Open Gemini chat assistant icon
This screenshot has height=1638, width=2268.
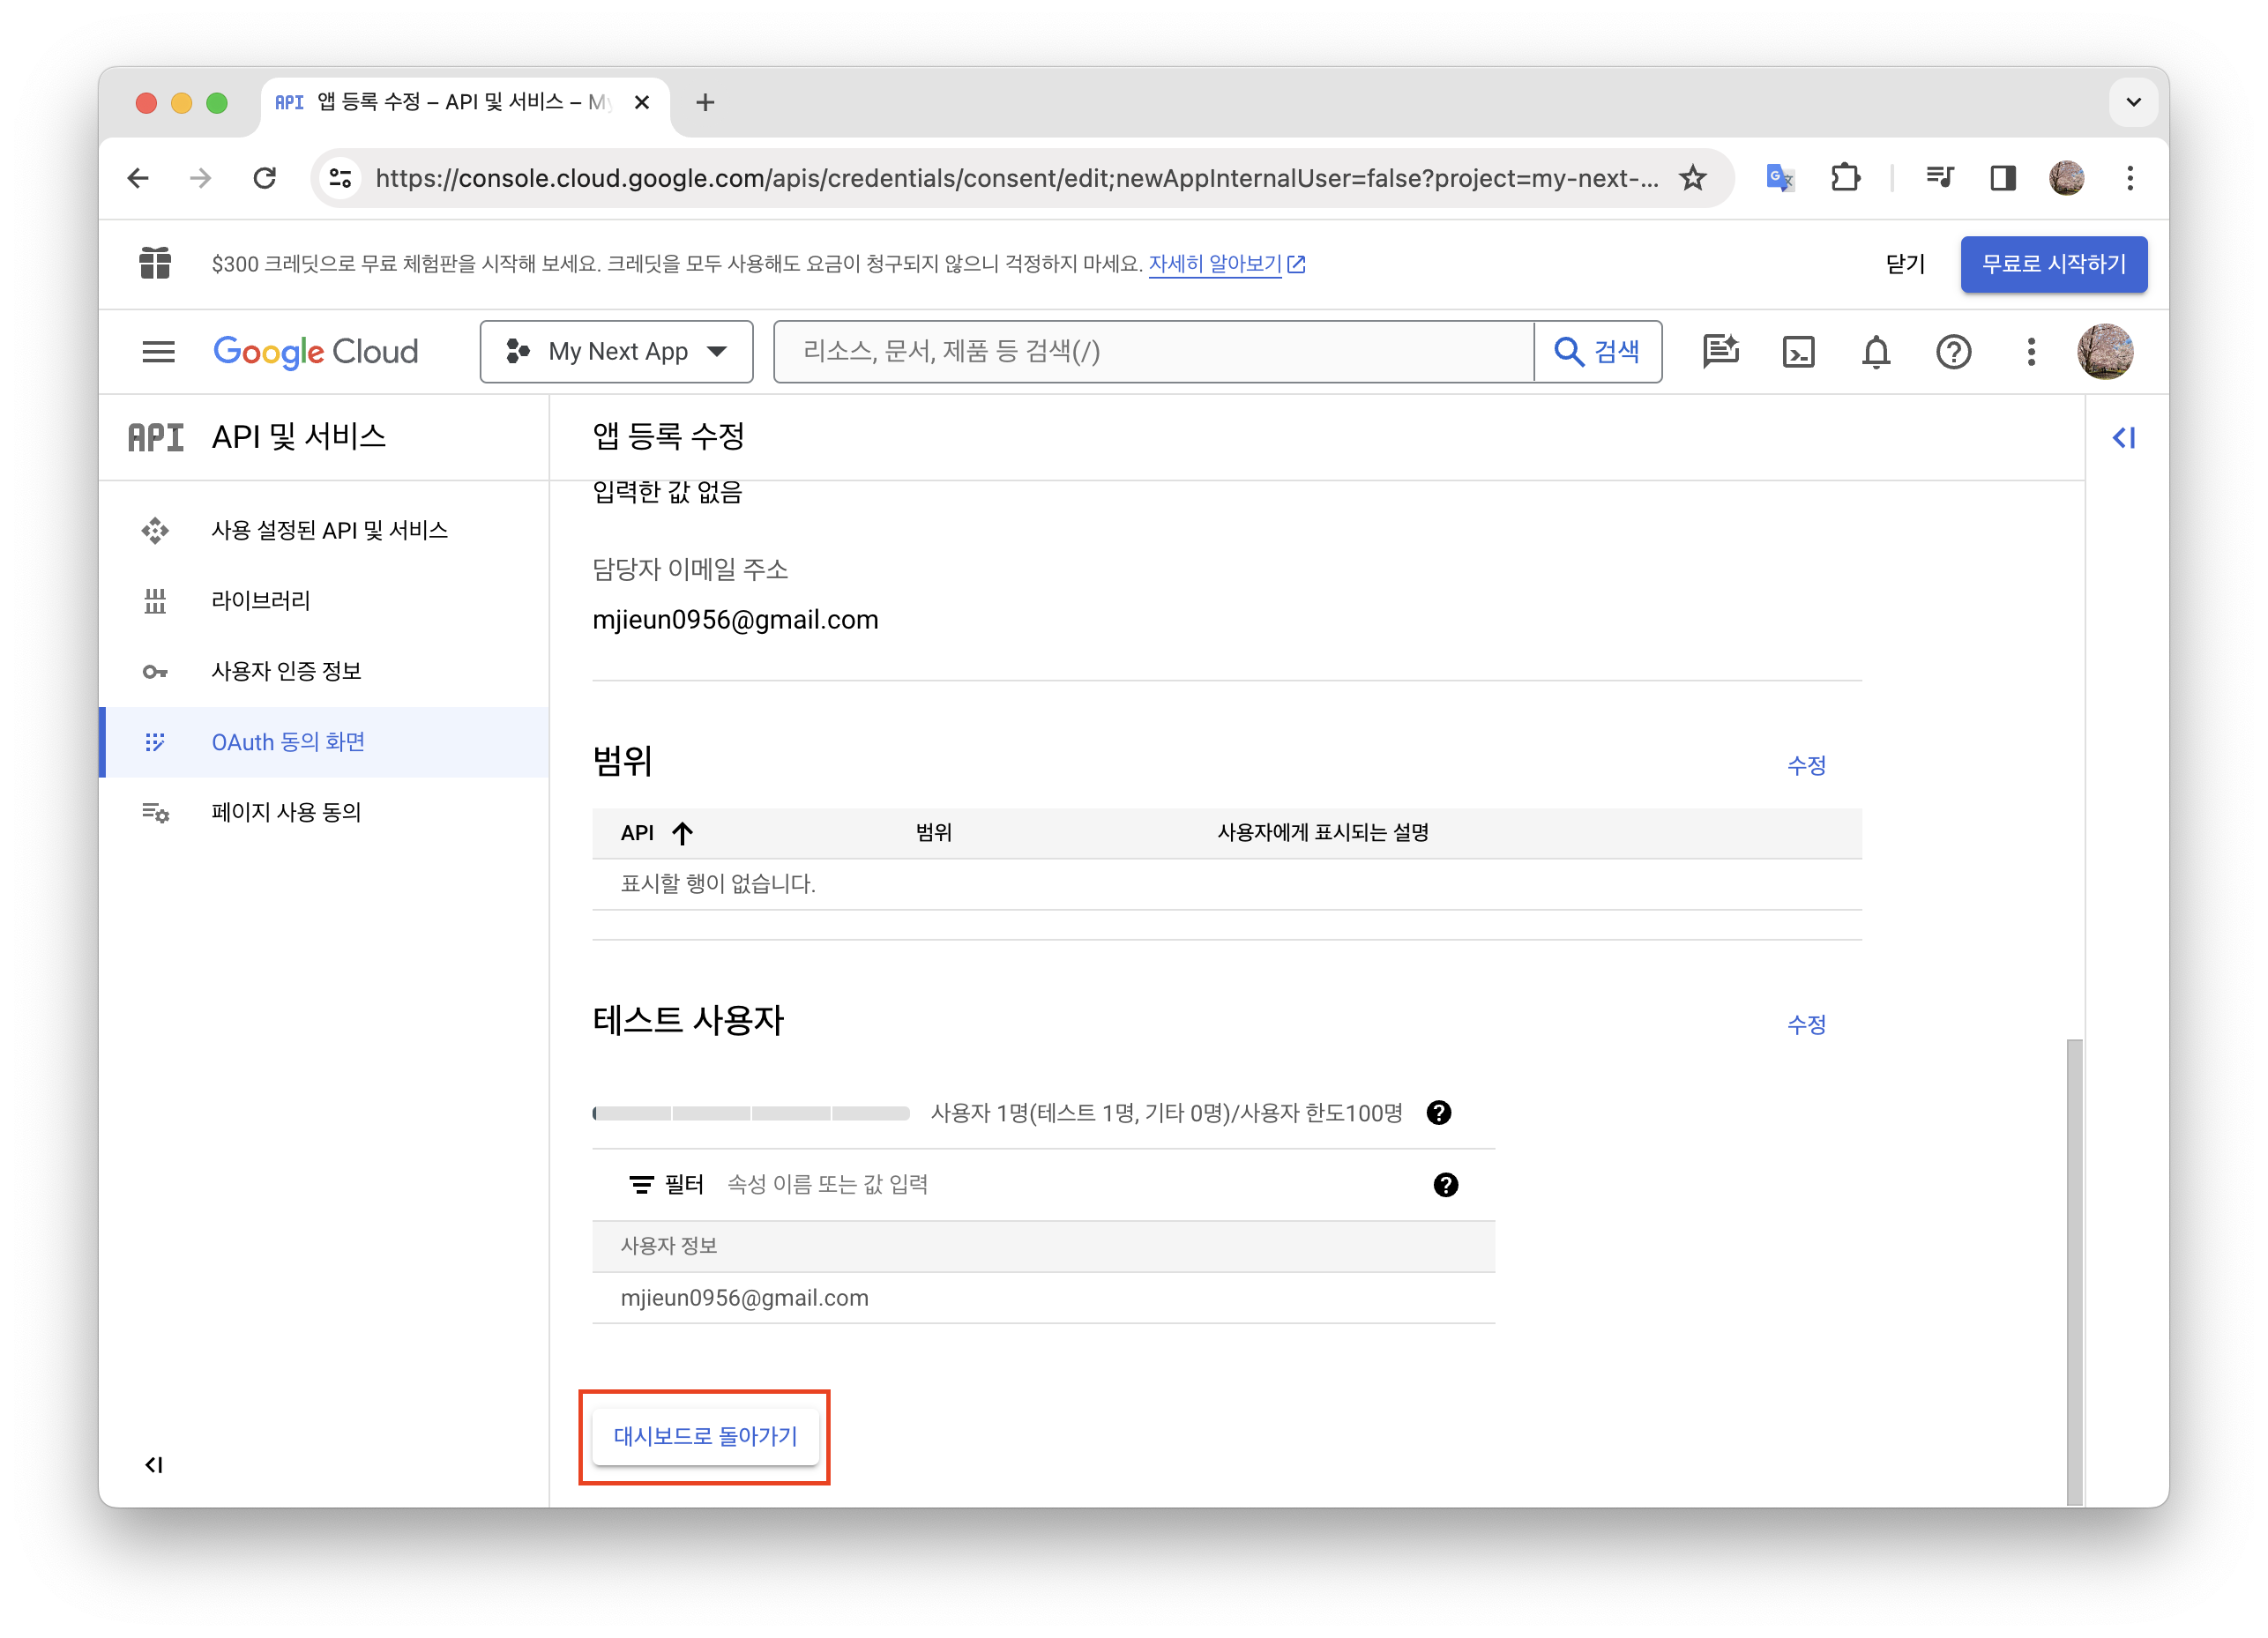pyautogui.click(x=1720, y=352)
